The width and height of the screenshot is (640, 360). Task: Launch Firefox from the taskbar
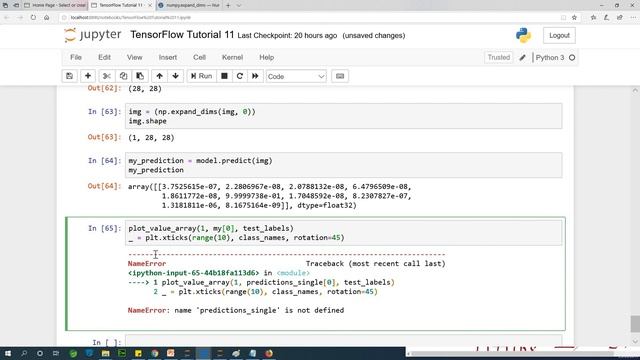269,353
